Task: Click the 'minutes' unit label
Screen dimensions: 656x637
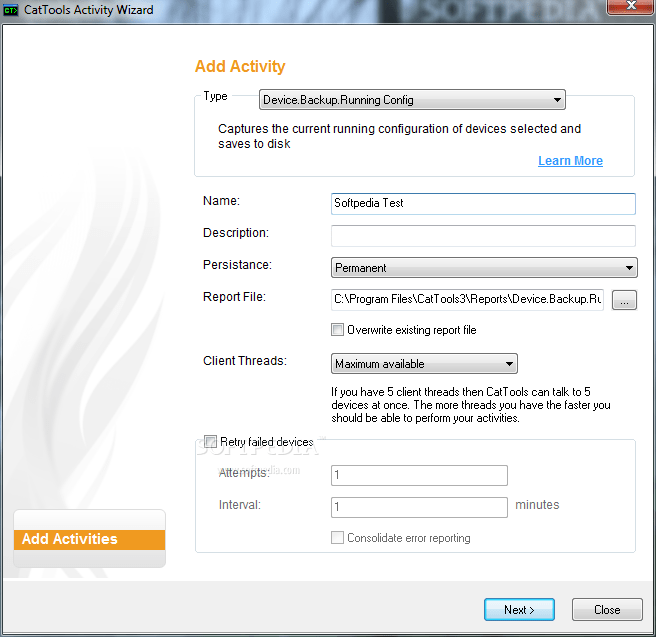Action: (x=537, y=505)
